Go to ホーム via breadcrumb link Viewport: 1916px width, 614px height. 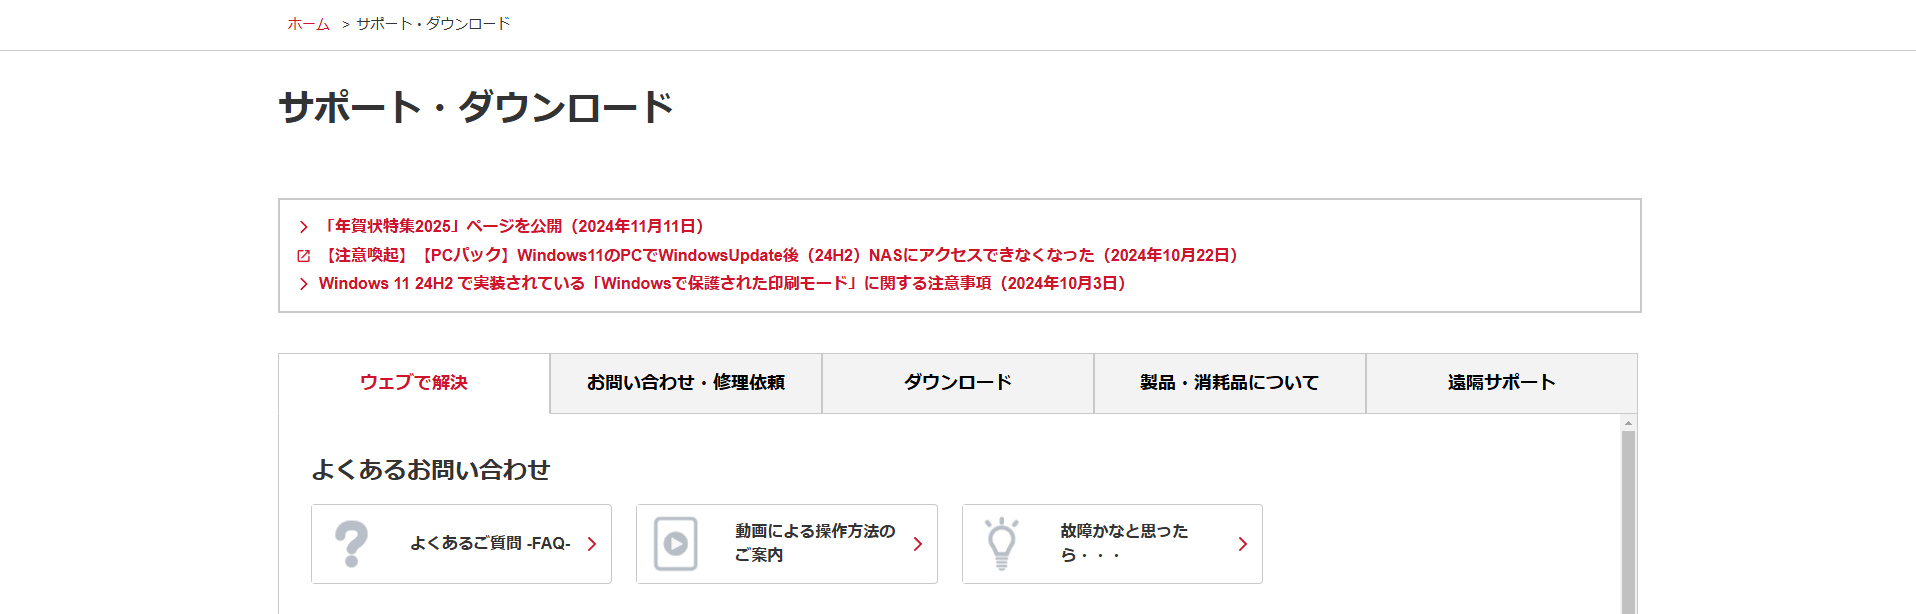click(x=308, y=24)
